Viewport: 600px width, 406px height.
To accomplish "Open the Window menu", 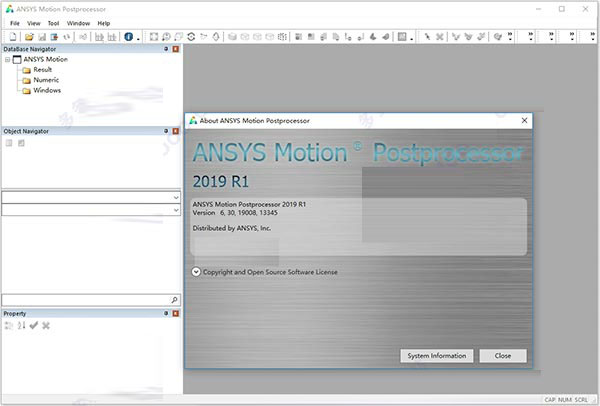I will pos(78,23).
